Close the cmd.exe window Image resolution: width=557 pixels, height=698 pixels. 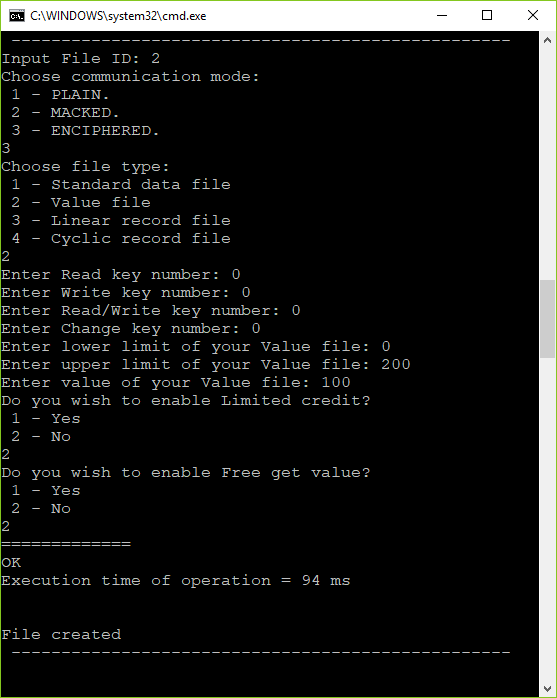[x=533, y=16]
